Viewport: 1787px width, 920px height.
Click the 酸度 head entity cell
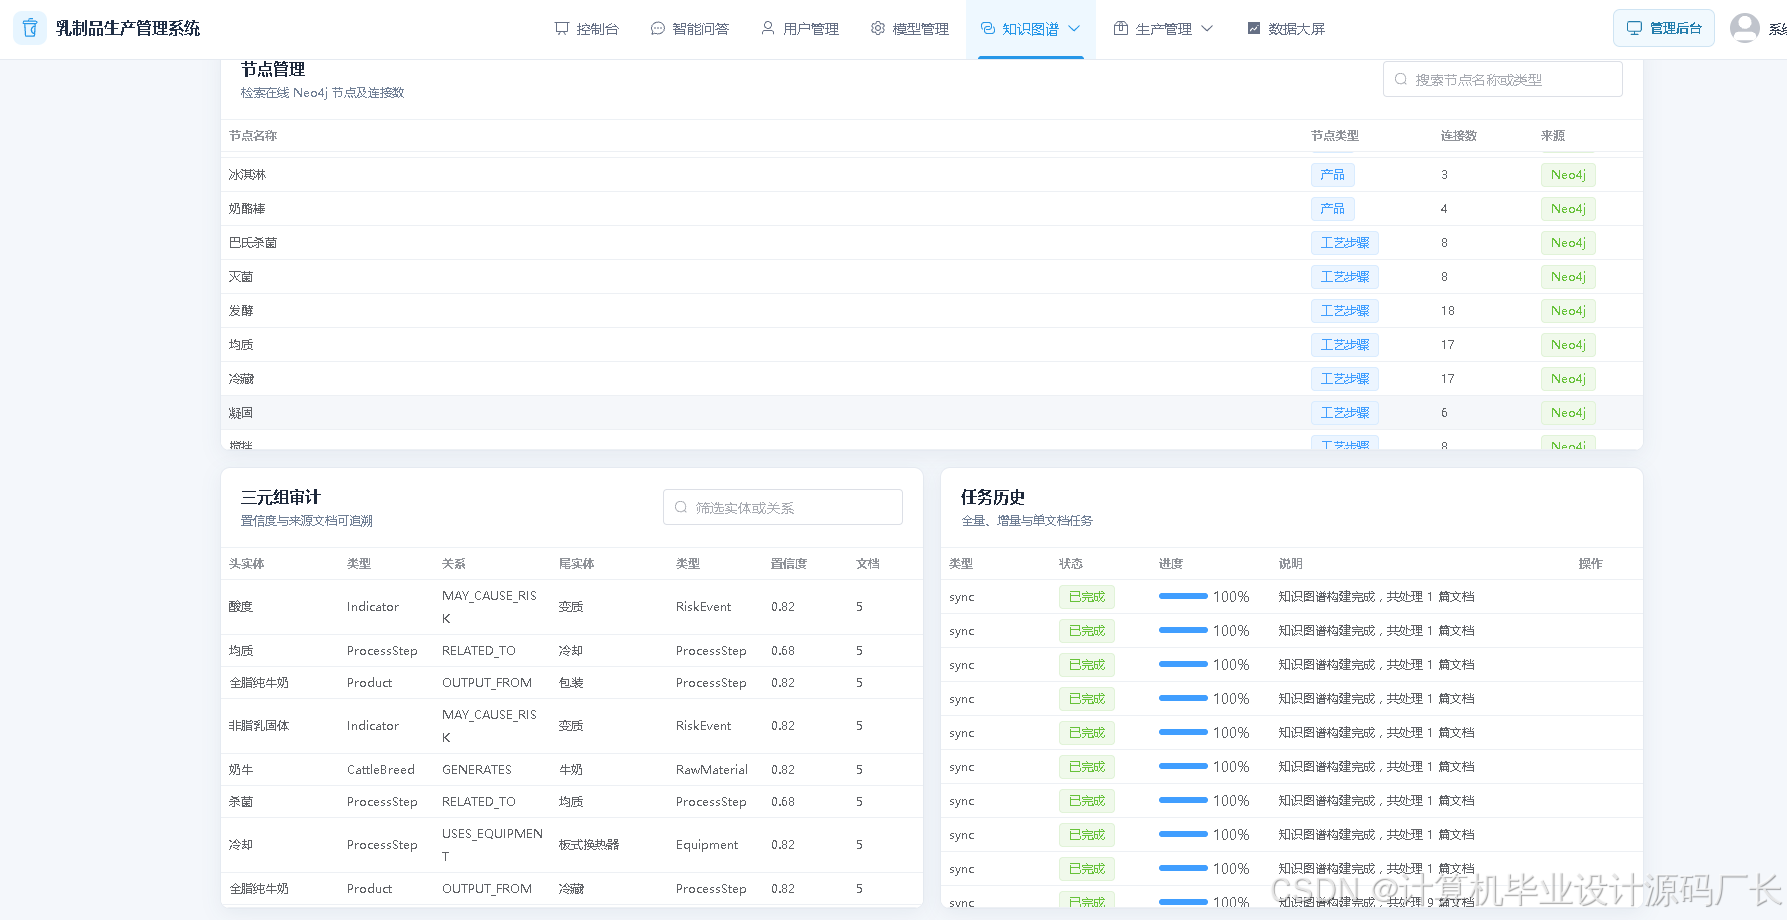(x=241, y=607)
